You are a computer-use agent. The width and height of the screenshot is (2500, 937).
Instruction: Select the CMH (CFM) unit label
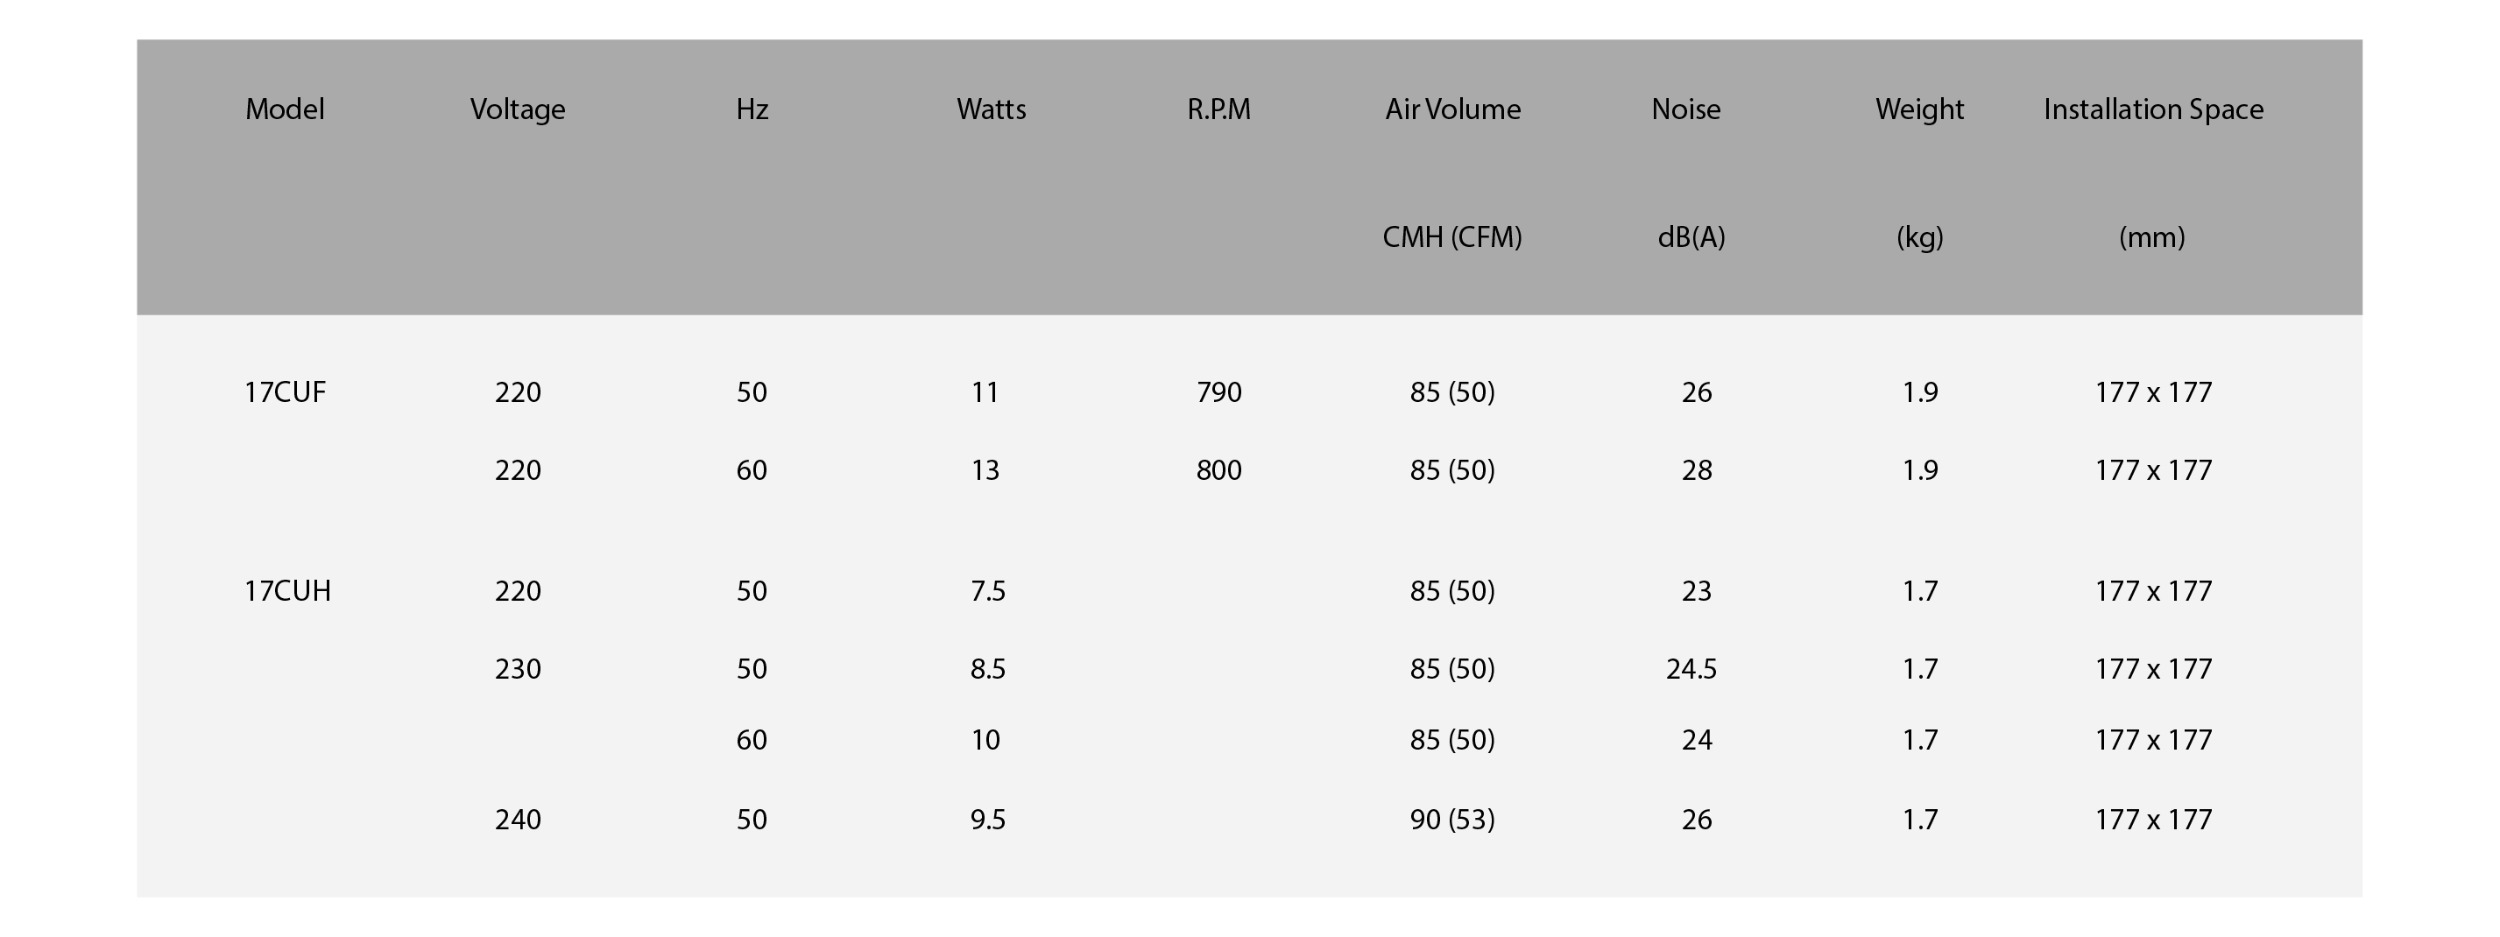coord(1453,237)
